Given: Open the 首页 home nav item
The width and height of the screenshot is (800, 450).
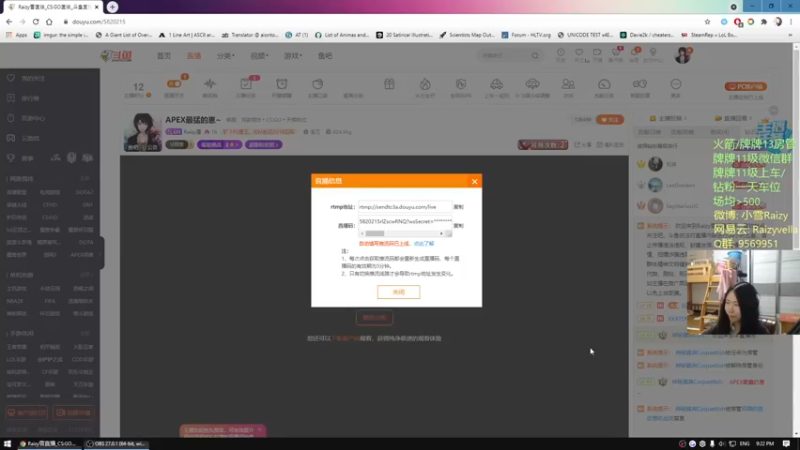Looking at the screenshot, I should click(x=164, y=56).
